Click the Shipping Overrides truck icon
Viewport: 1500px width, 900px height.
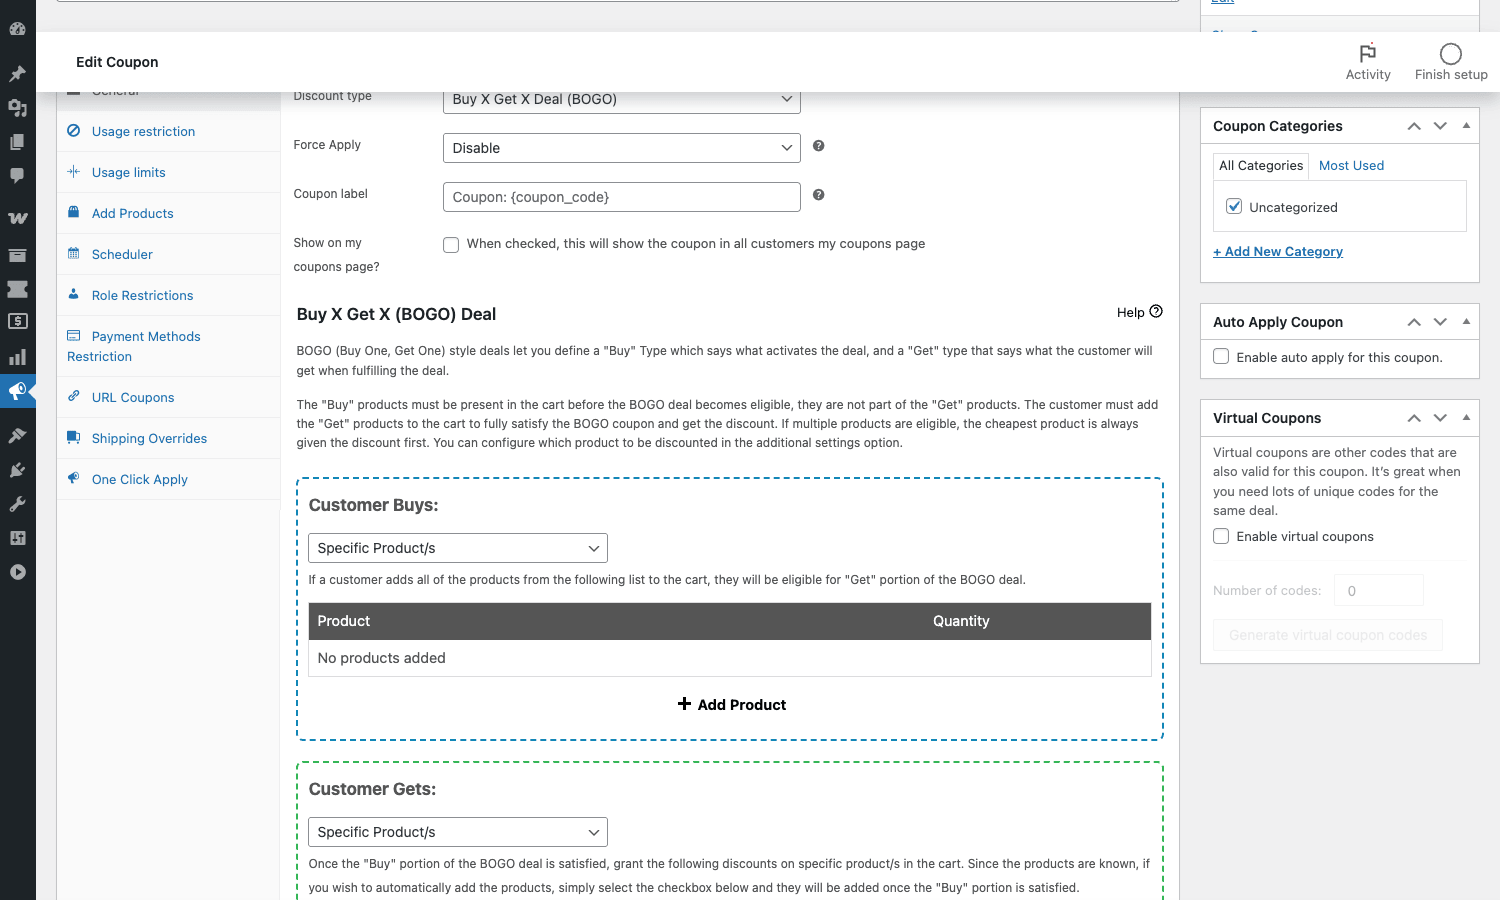click(x=74, y=438)
